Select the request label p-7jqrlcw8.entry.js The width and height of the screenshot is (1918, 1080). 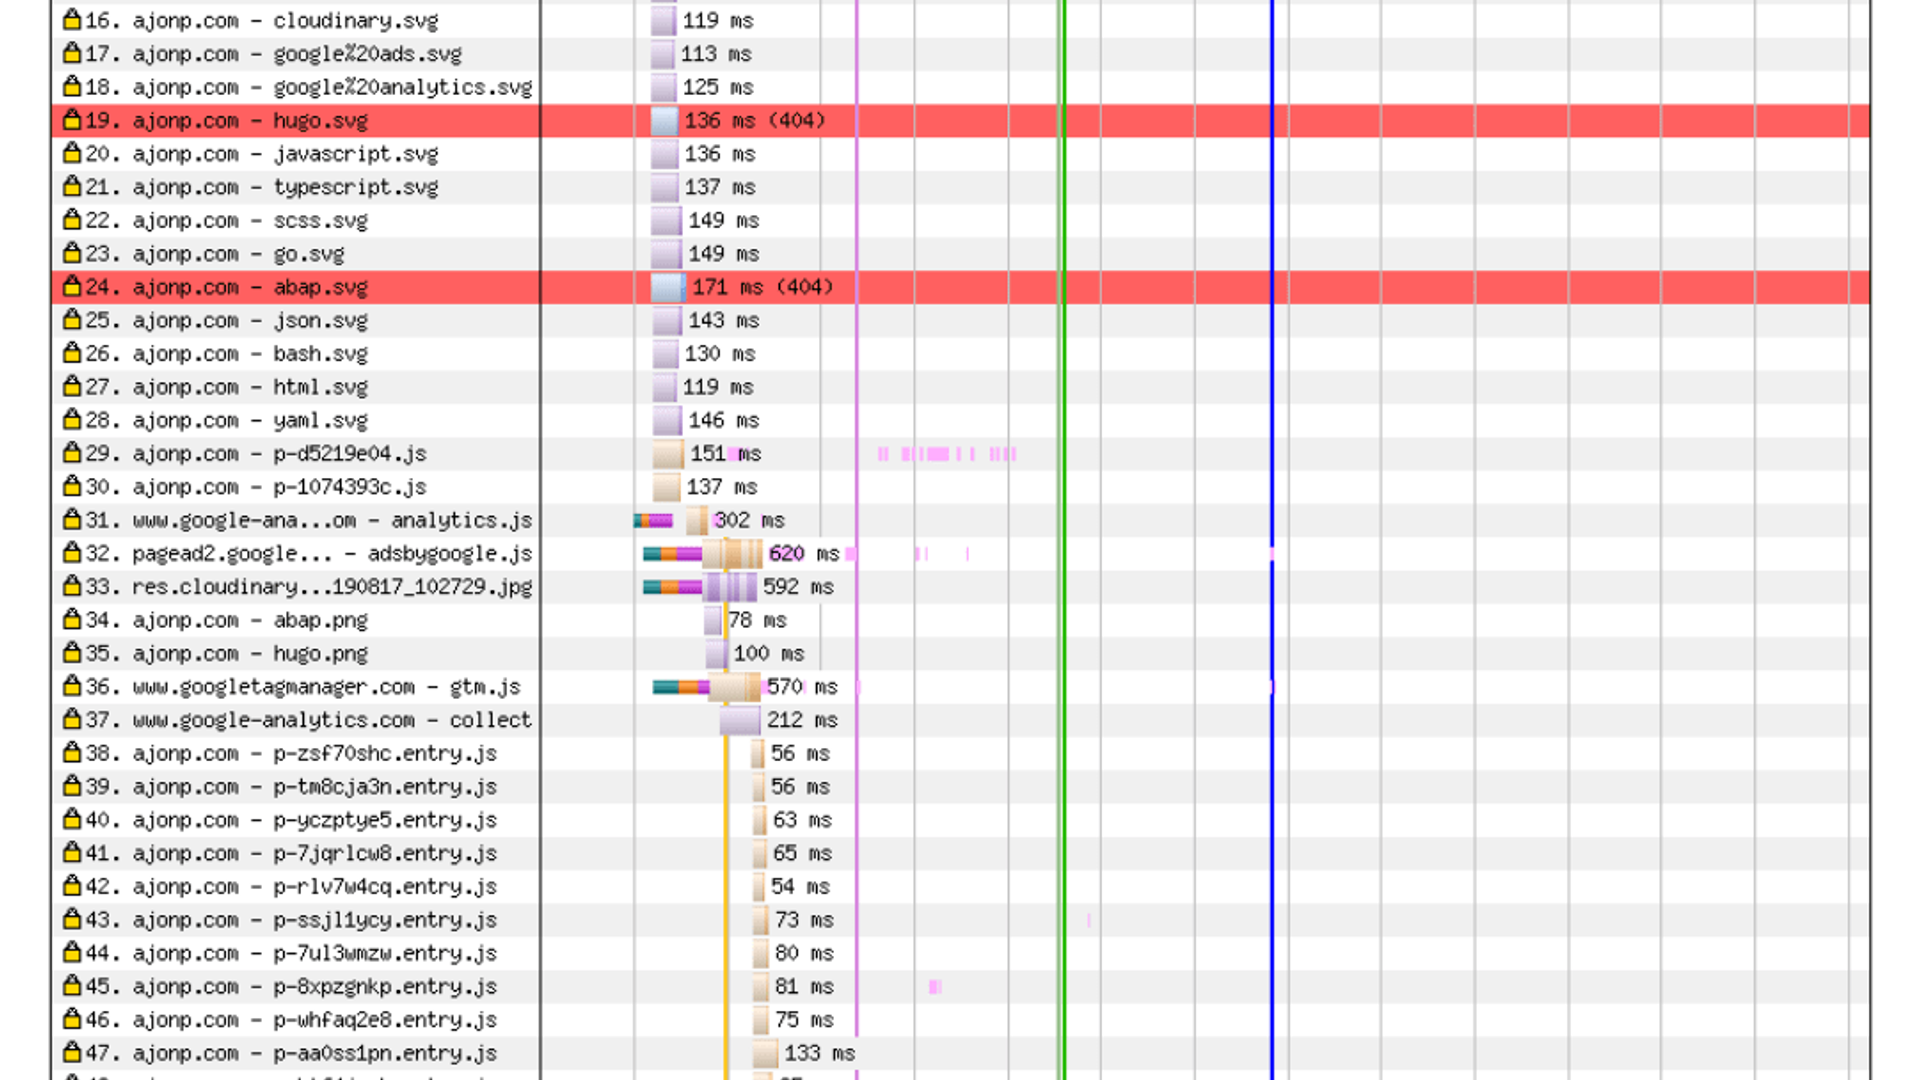point(291,853)
